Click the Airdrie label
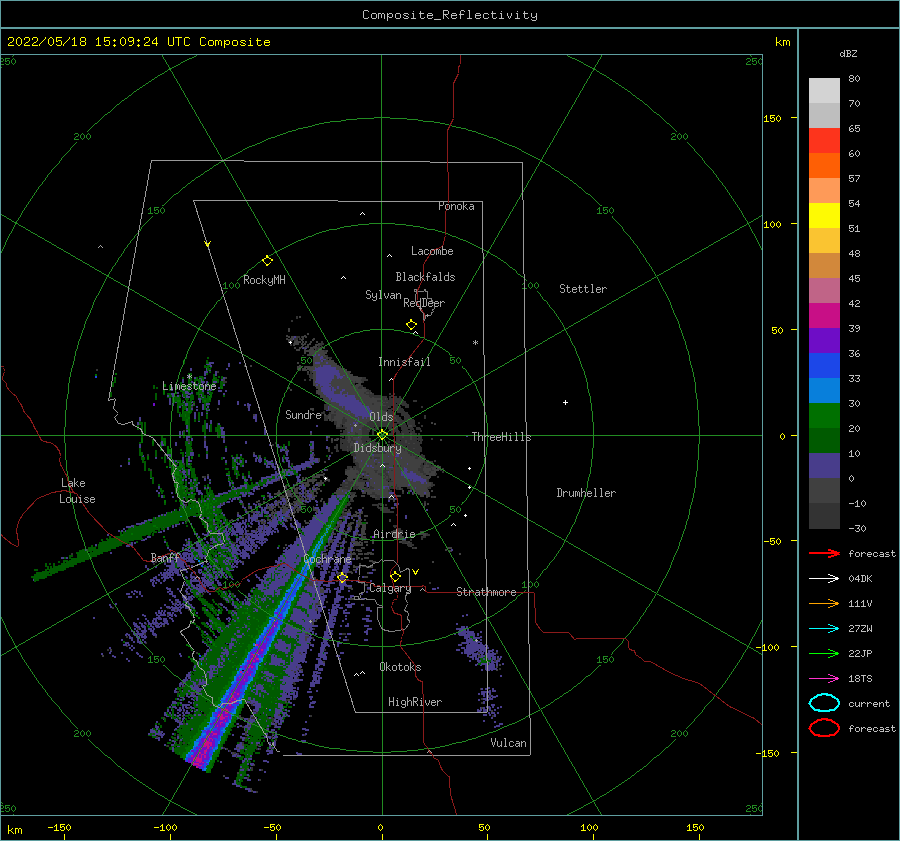 [394, 534]
